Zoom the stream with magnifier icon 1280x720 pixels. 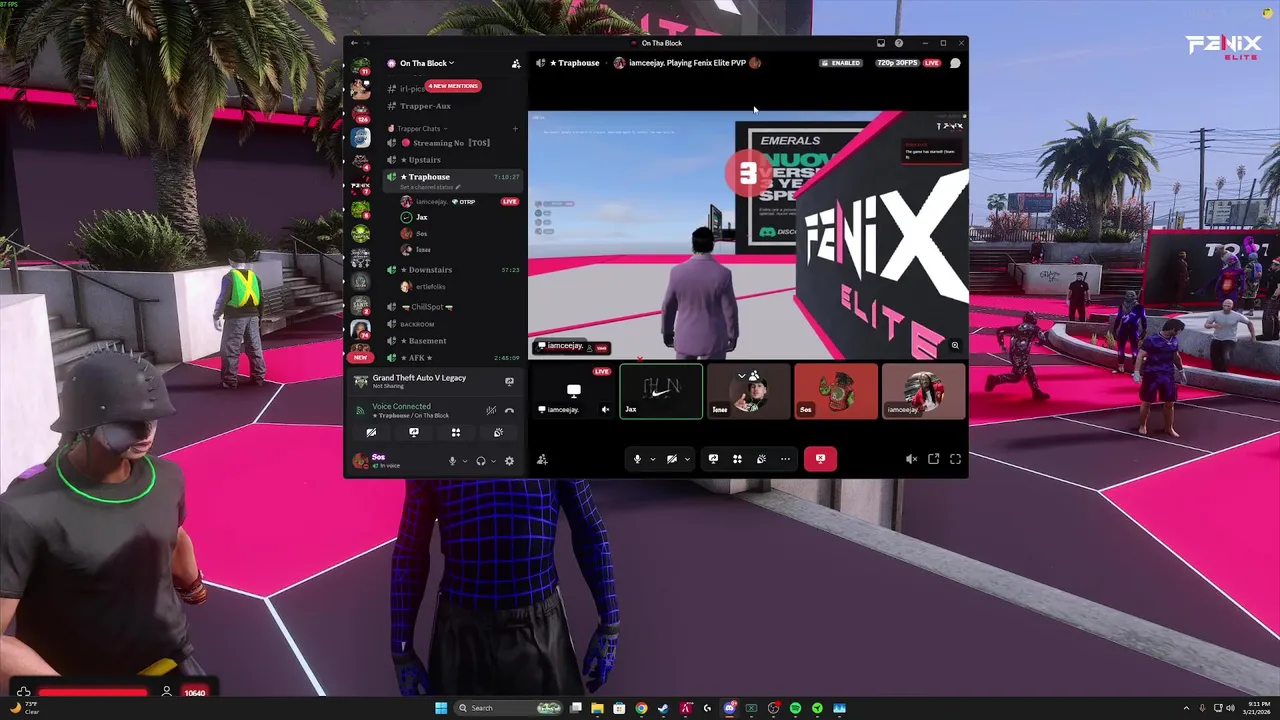(x=955, y=346)
